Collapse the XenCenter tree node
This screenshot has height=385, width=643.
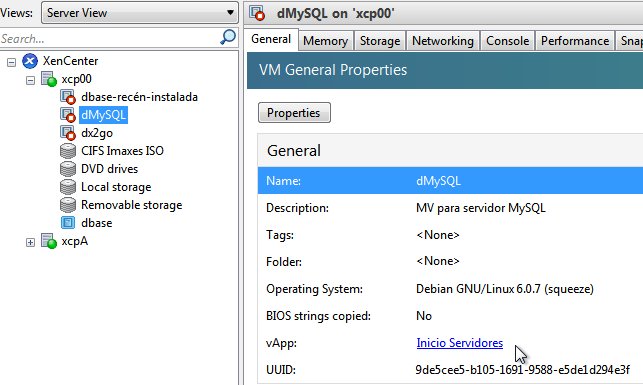click(x=11, y=62)
